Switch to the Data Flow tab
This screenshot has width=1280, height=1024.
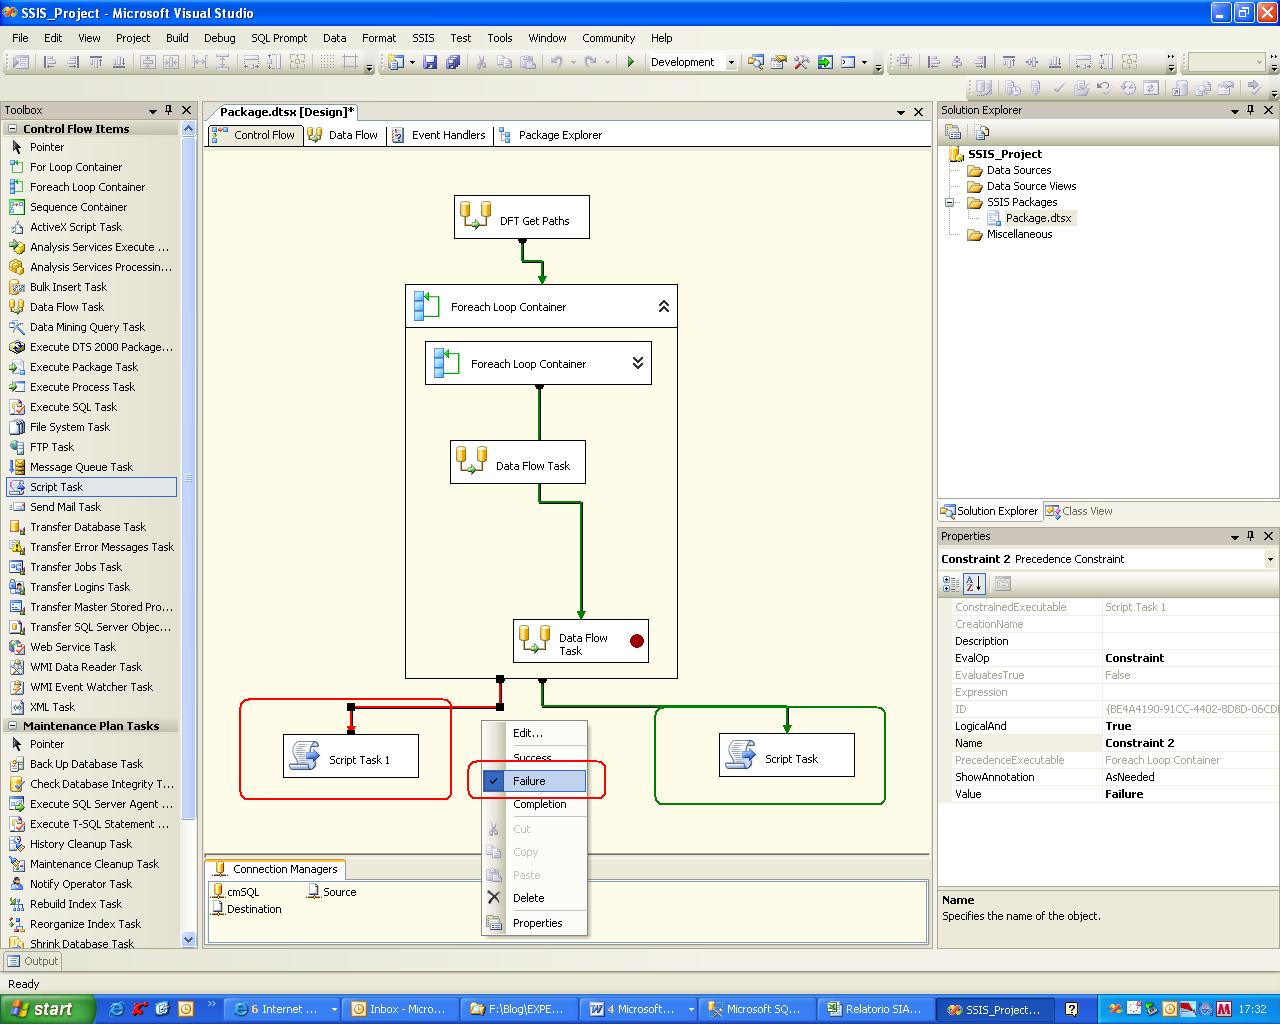[343, 135]
